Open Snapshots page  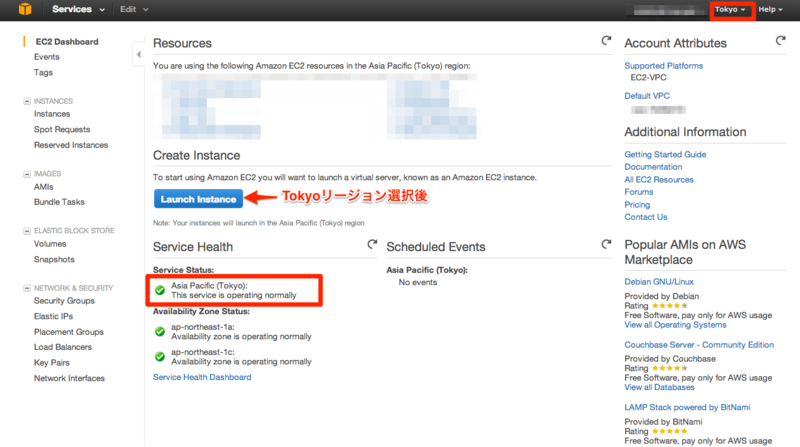(x=54, y=259)
